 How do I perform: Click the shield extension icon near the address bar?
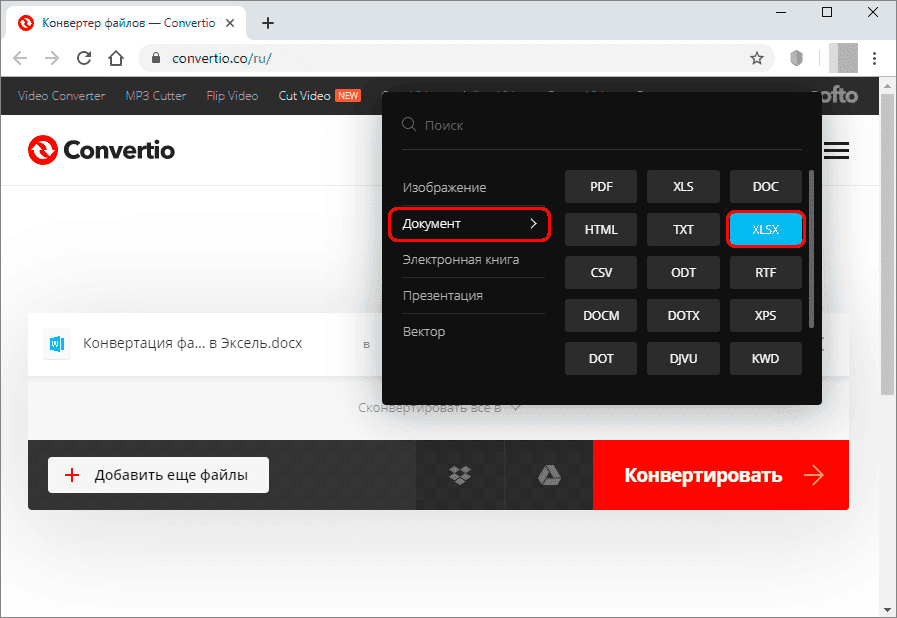(795, 59)
